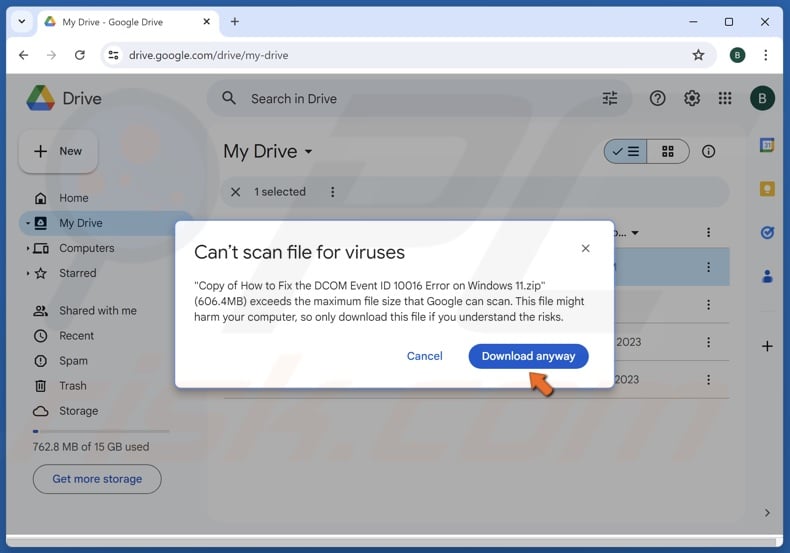This screenshot has height=553, width=790.
Task: Expand the Computers tree arrow
Action: 28,248
